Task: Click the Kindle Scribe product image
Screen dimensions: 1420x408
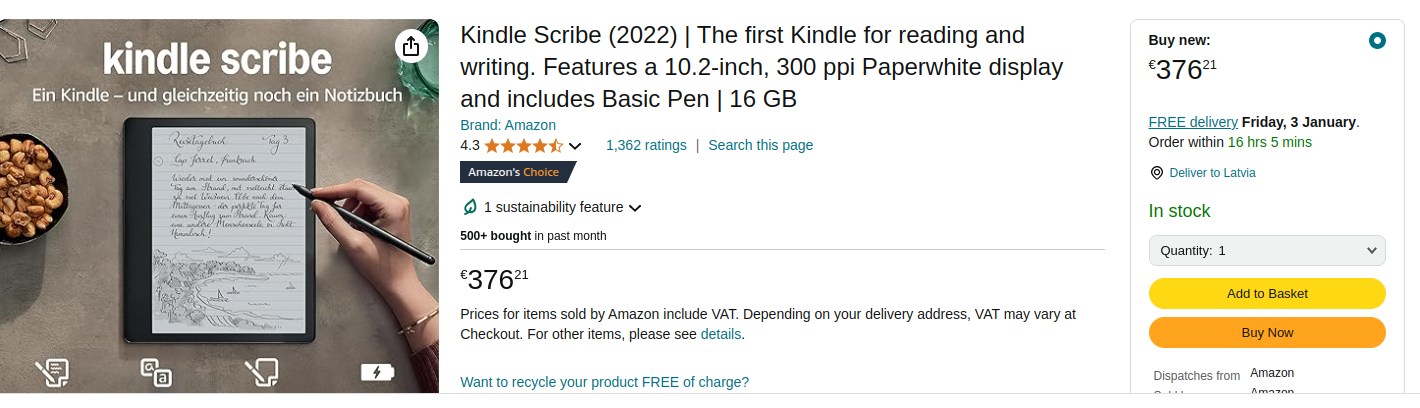Action: 220,220
